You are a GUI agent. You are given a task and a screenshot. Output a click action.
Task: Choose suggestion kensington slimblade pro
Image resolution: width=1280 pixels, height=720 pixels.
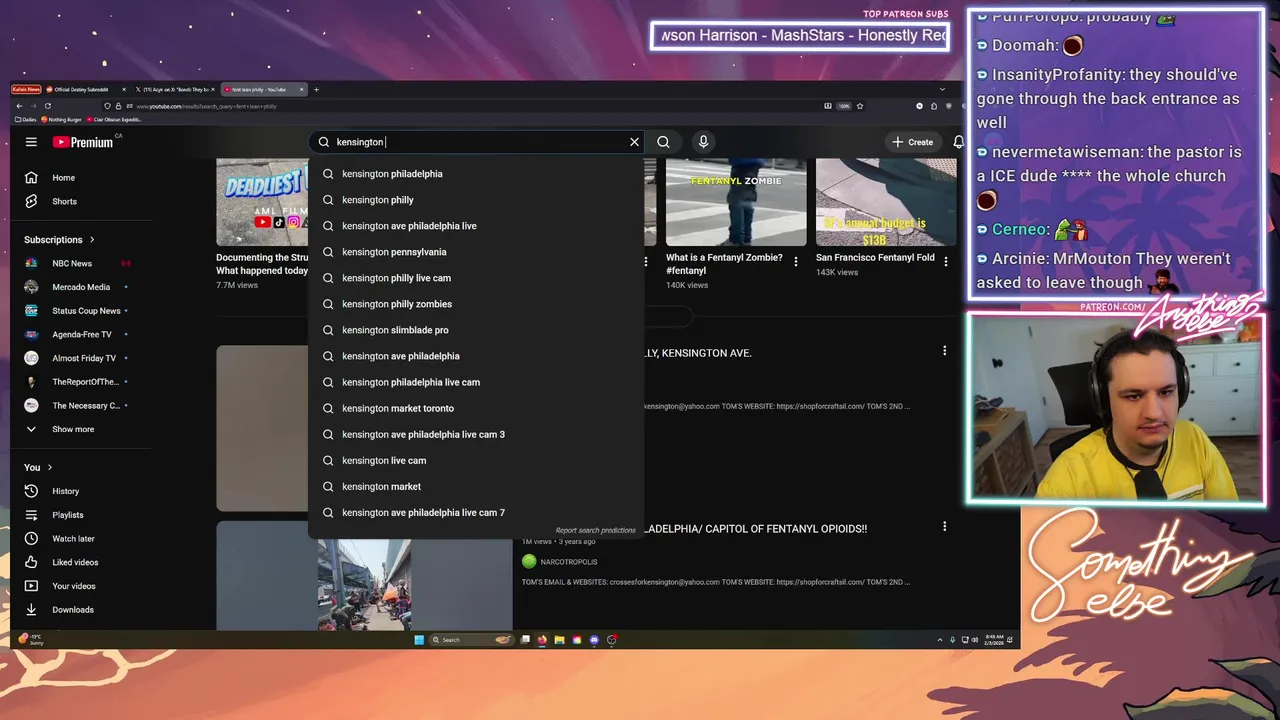[x=476, y=330]
